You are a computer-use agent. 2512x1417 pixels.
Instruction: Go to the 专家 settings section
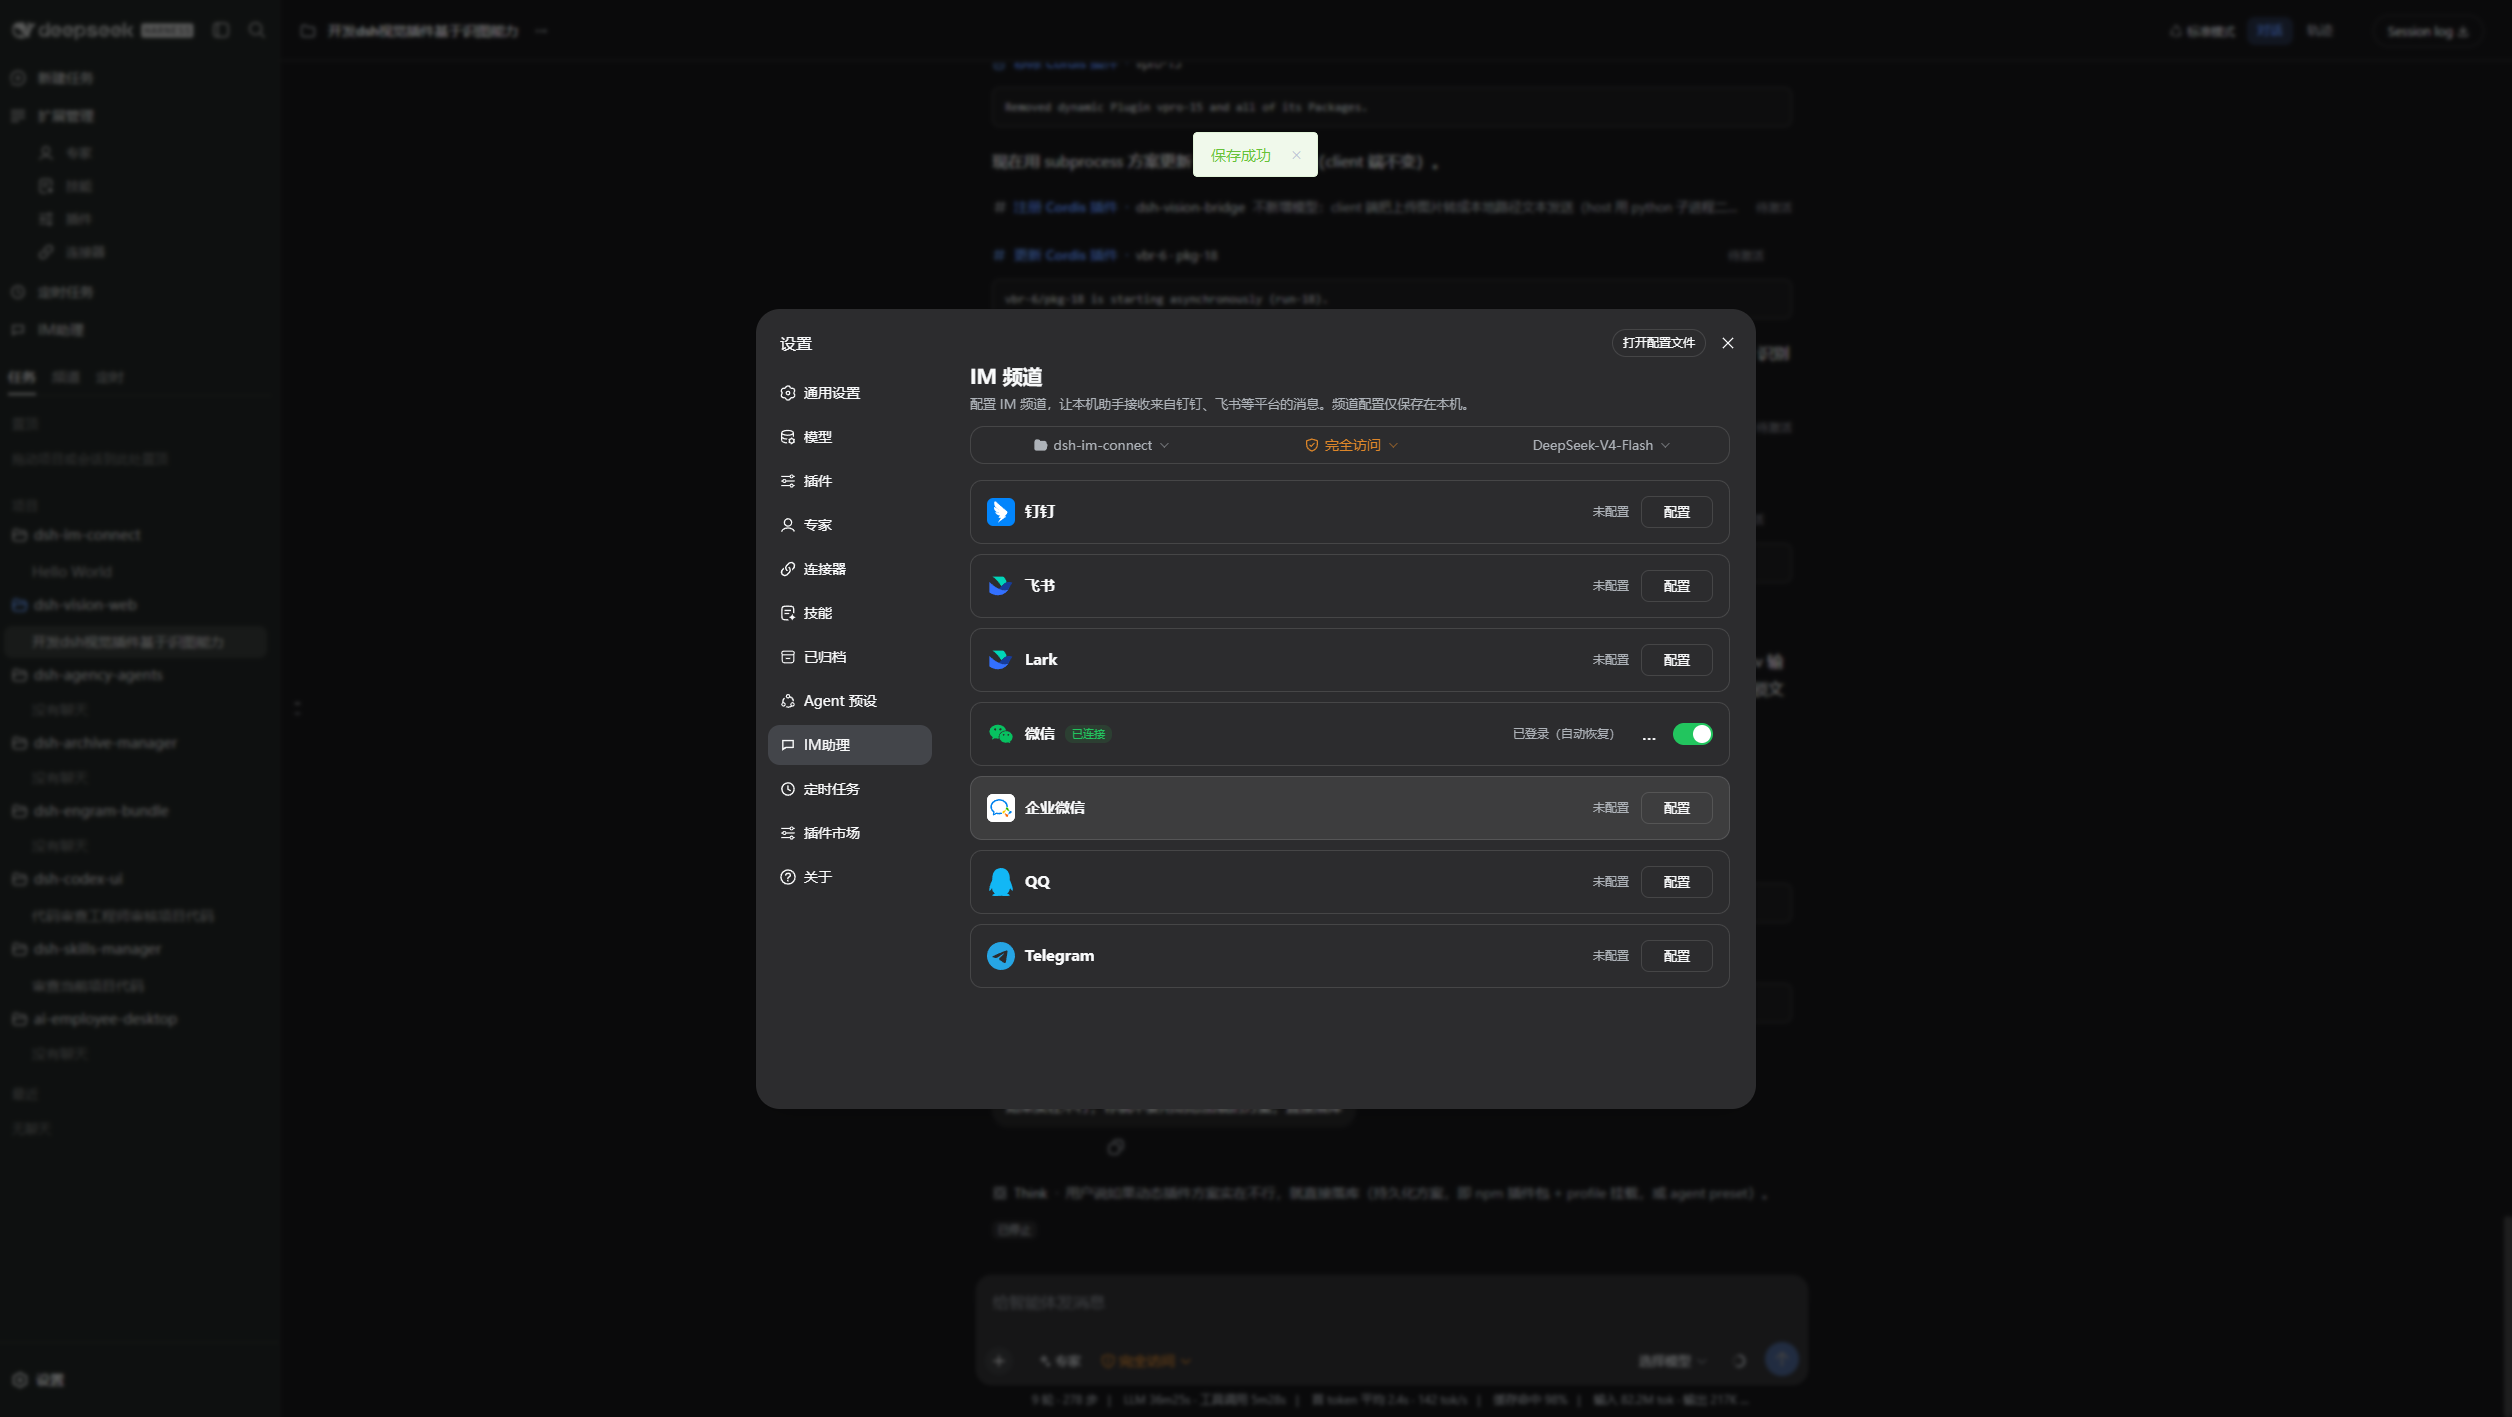849,525
